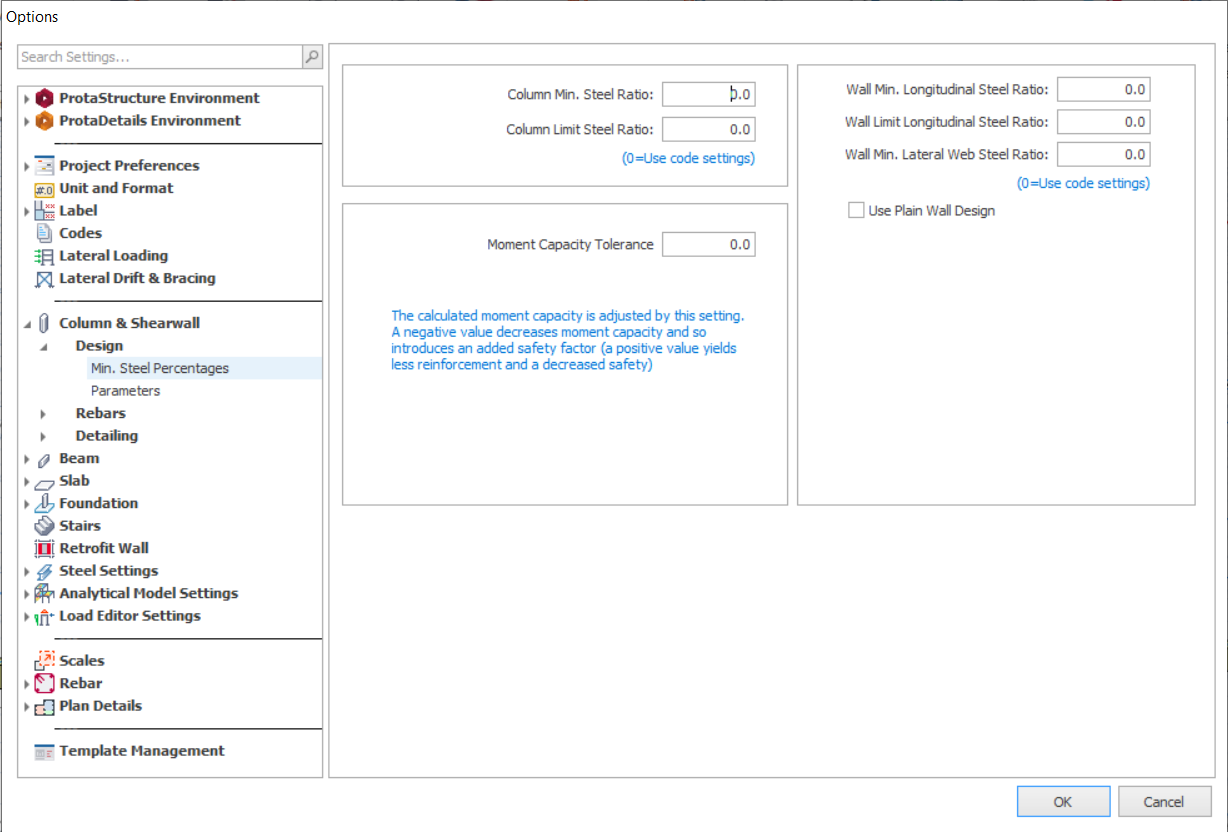Expand the Detailing tree node
The width and height of the screenshot is (1228, 832).
[43, 436]
